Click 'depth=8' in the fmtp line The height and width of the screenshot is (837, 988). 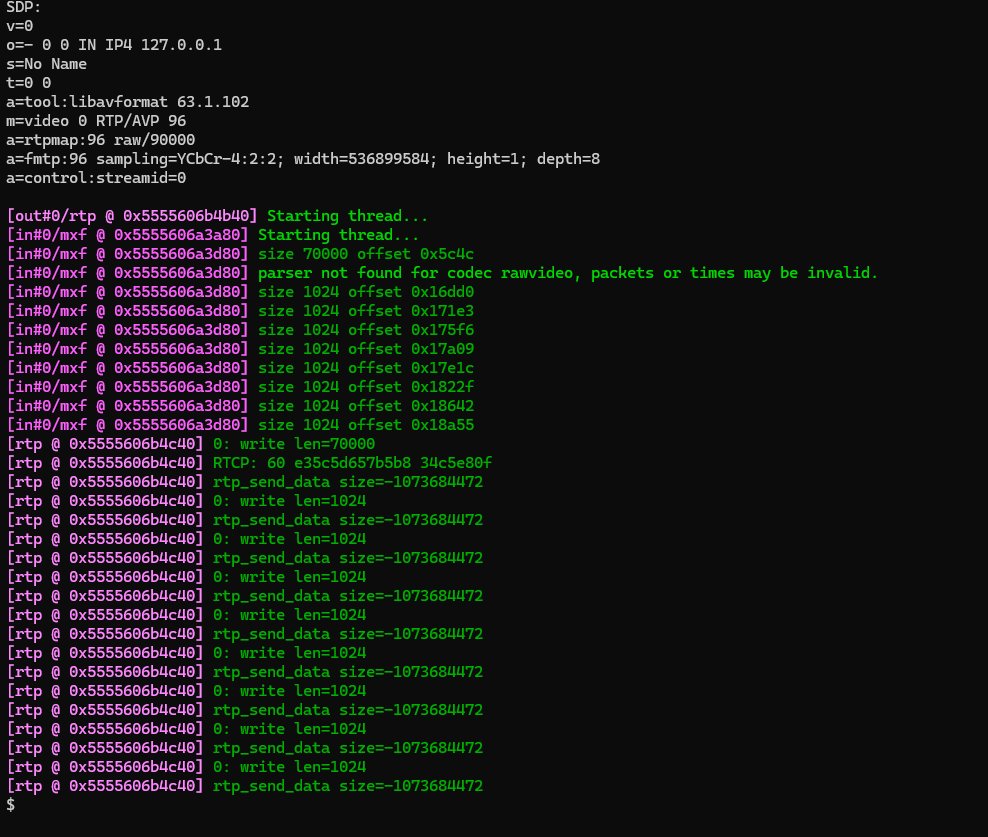568,159
